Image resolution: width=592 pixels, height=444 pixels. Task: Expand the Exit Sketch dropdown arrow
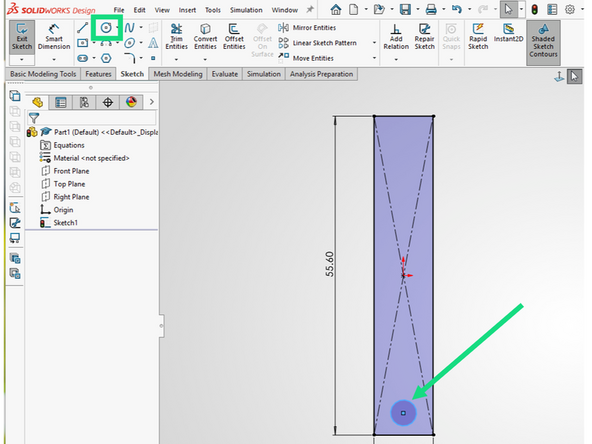(x=22, y=60)
